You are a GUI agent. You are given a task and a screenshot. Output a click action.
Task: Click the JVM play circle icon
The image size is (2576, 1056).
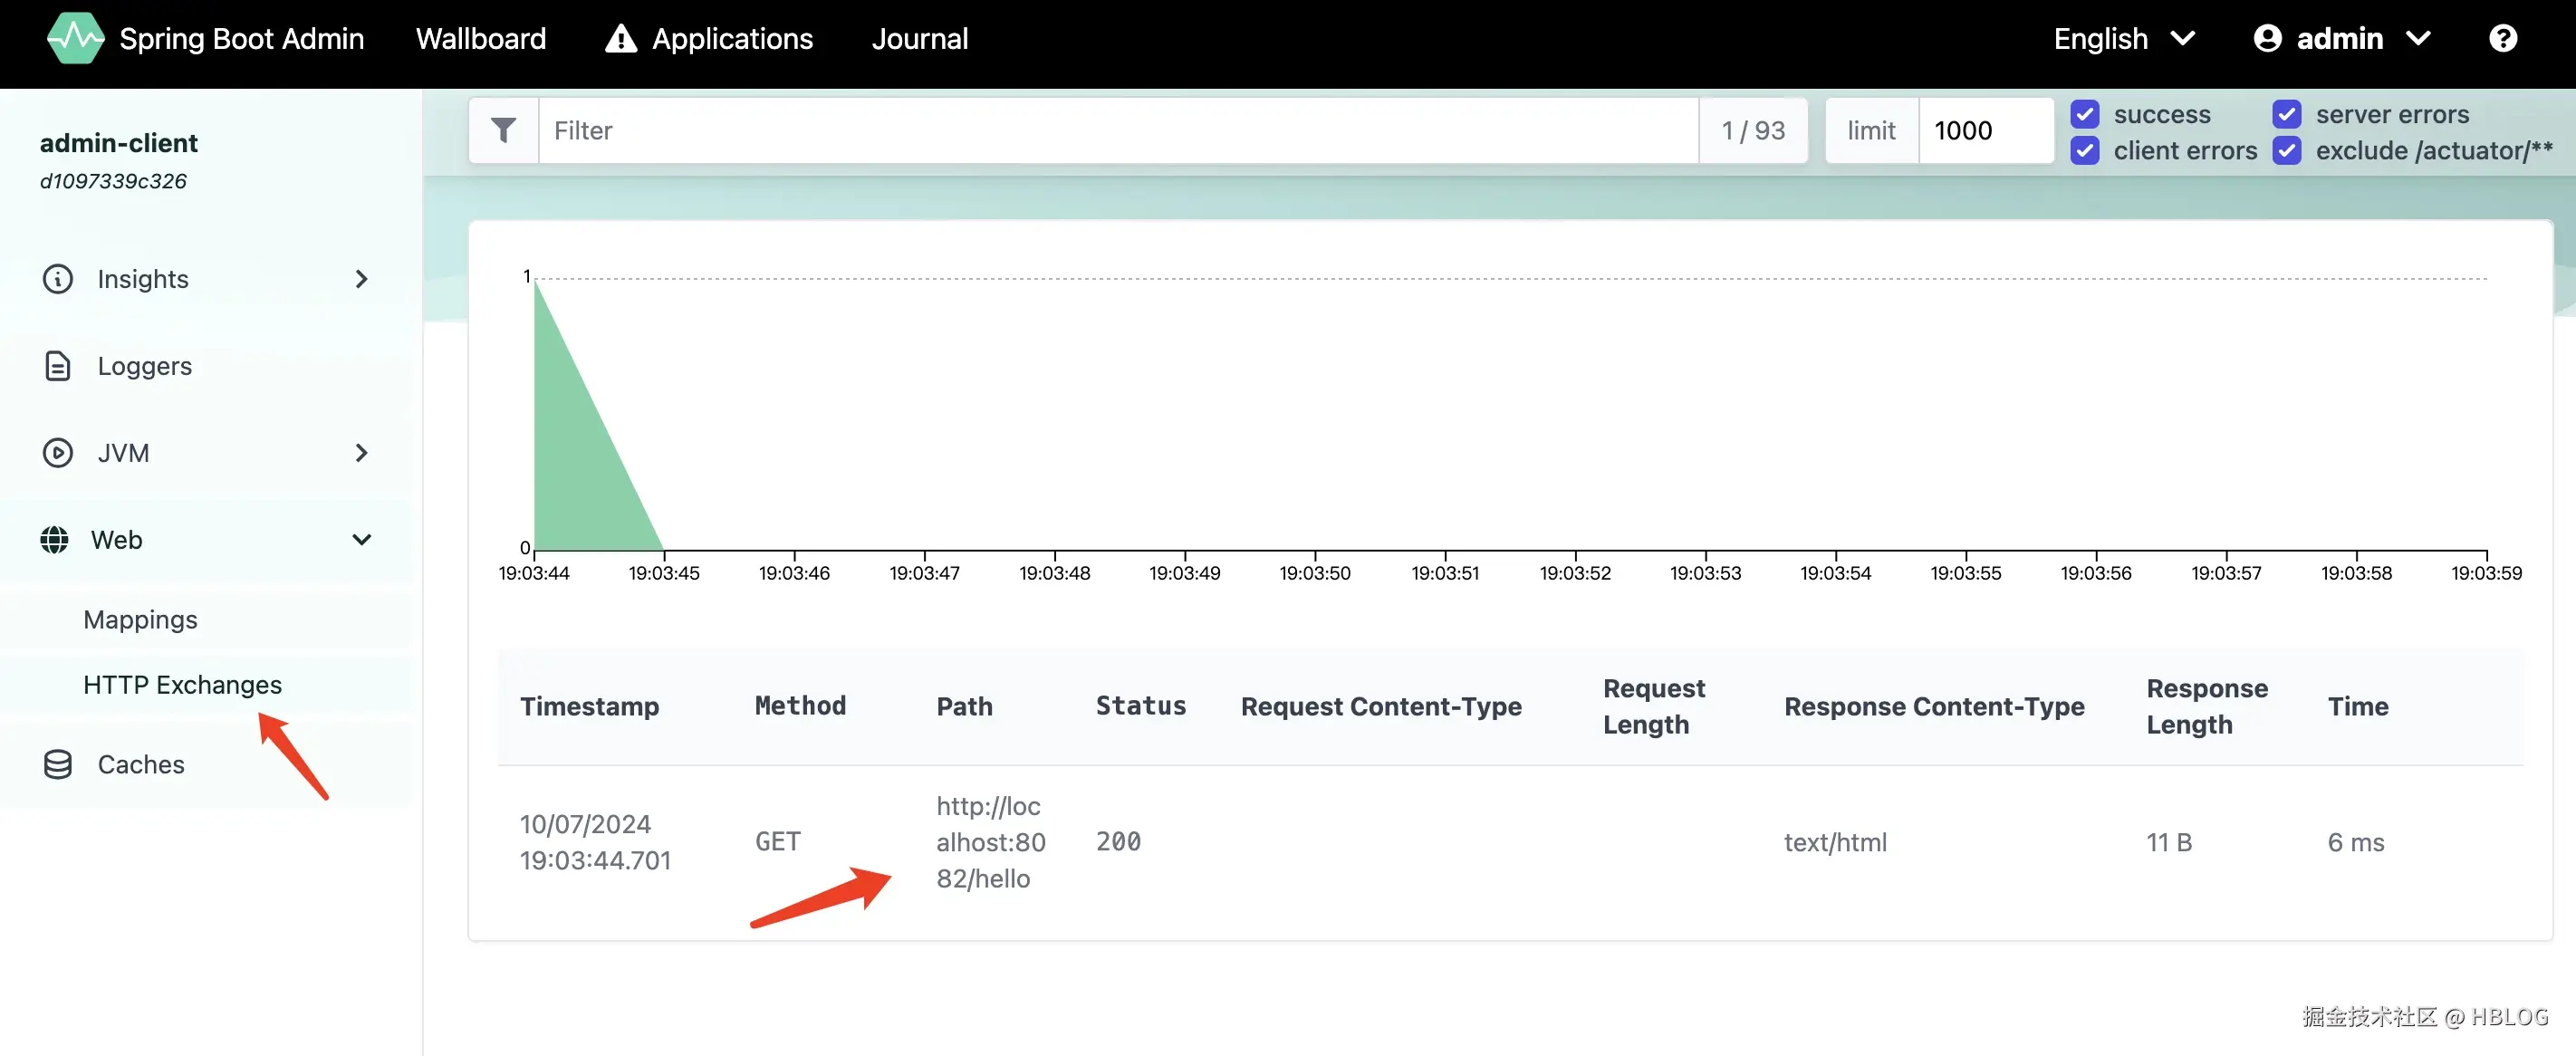coord(57,452)
